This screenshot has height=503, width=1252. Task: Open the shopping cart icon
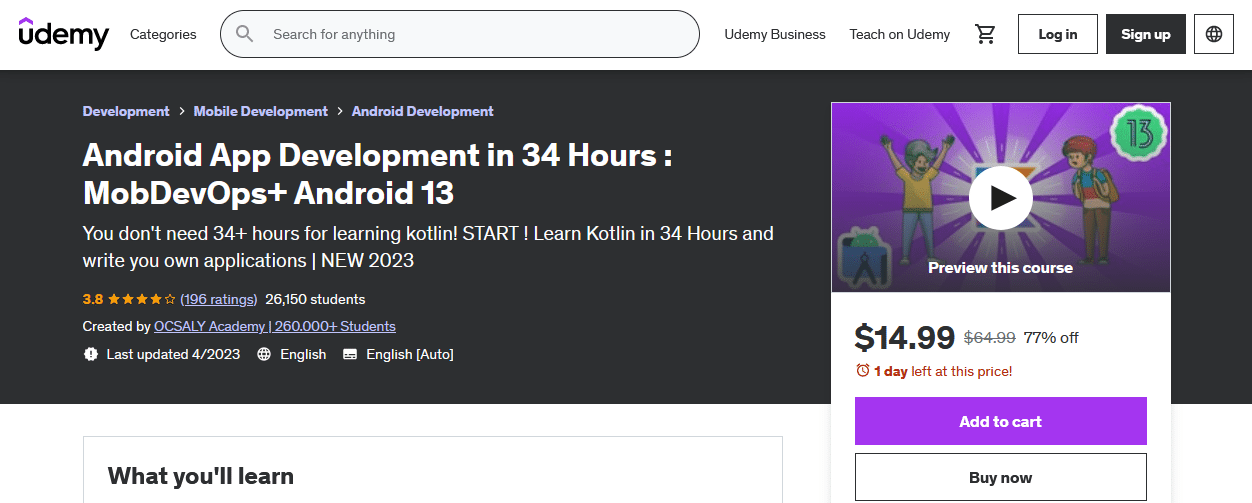[985, 34]
